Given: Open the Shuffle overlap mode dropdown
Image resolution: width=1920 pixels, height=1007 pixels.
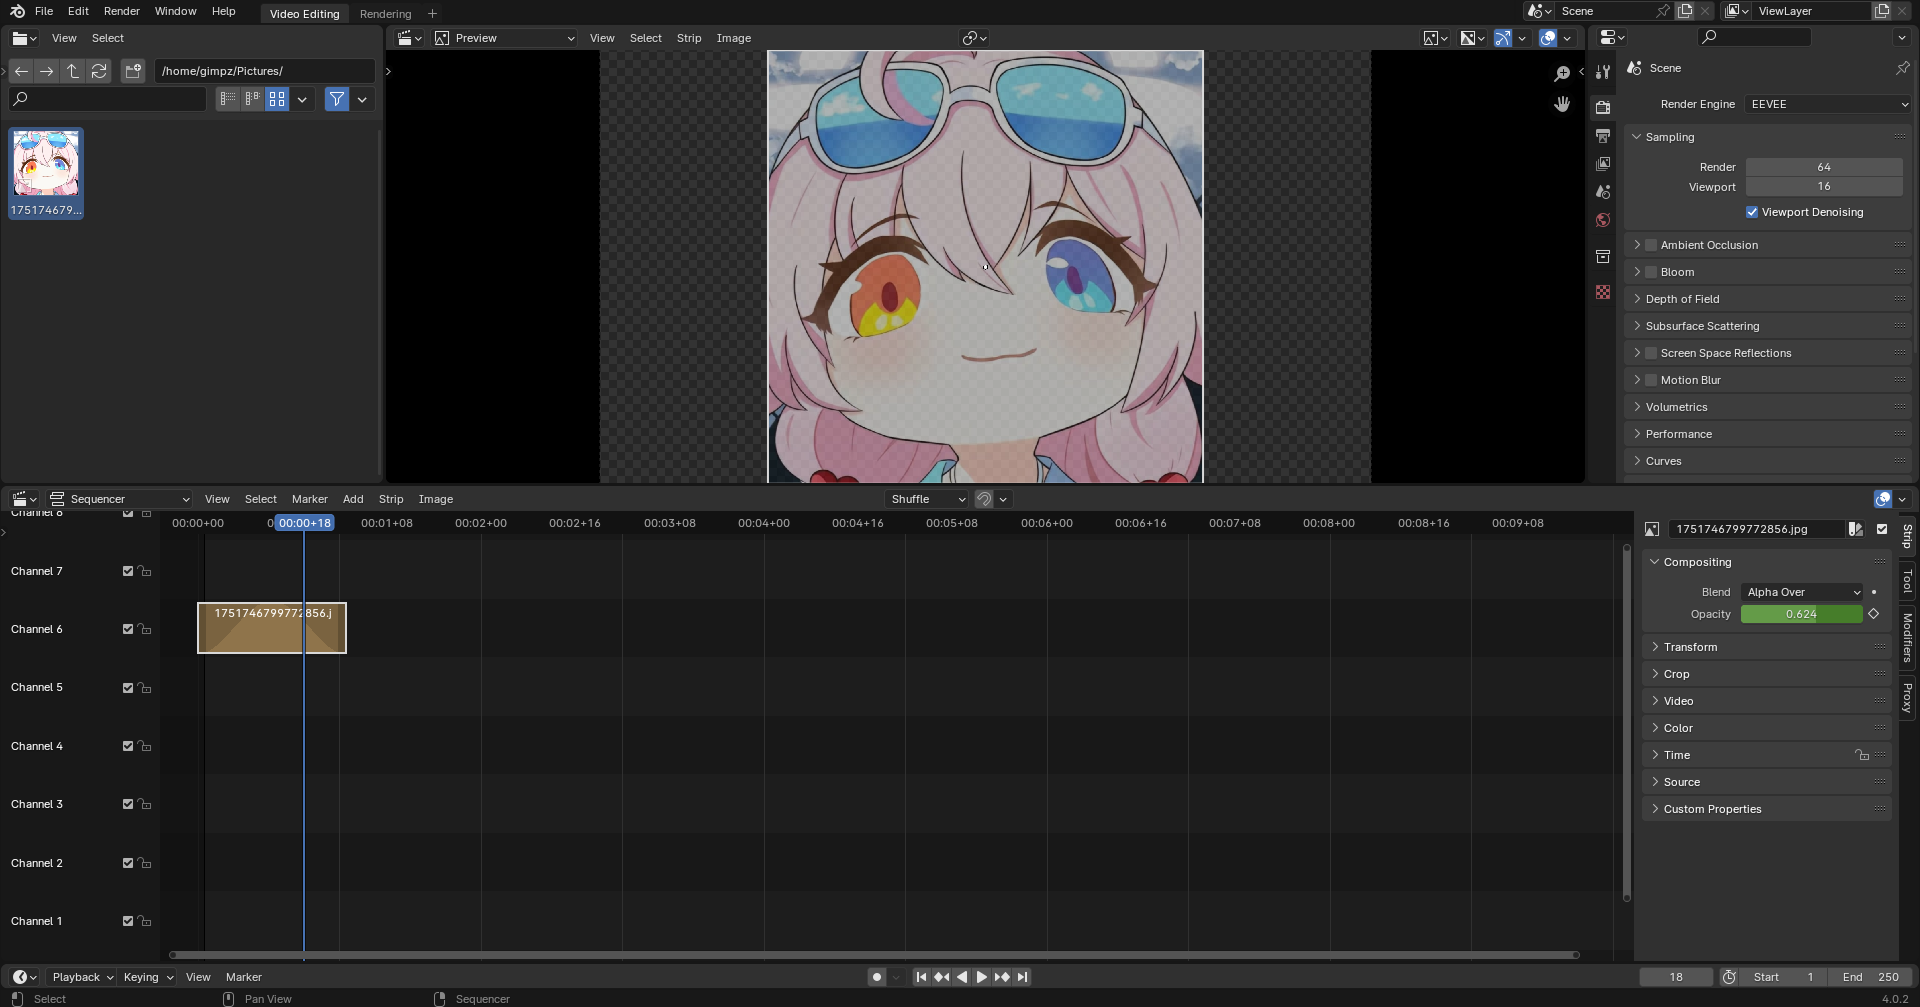Looking at the screenshot, I should point(927,499).
